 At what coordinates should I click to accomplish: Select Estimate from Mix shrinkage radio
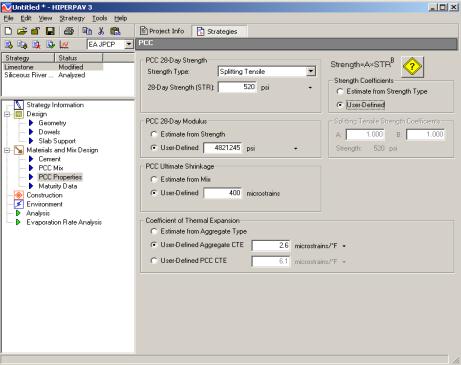(154, 179)
